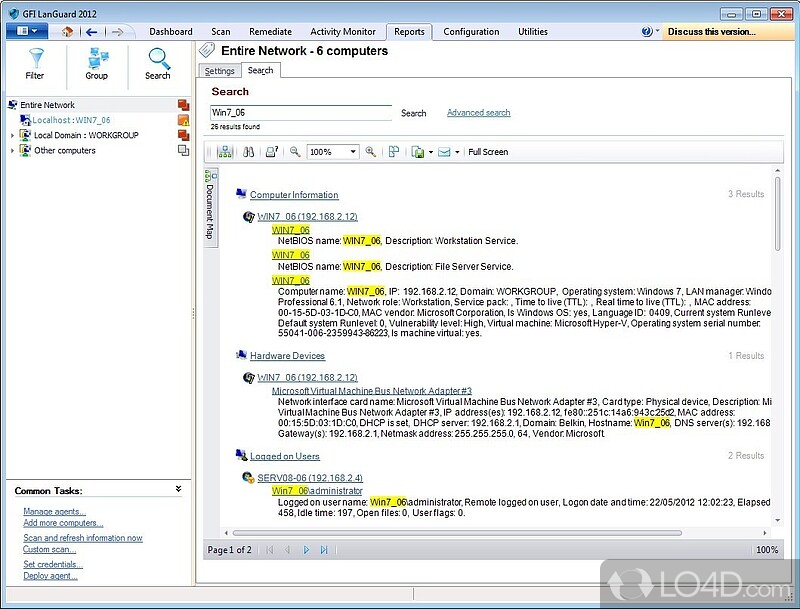Open the Advanced search link
The height and width of the screenshot is (609, 800).
click(x=478, y=113)
